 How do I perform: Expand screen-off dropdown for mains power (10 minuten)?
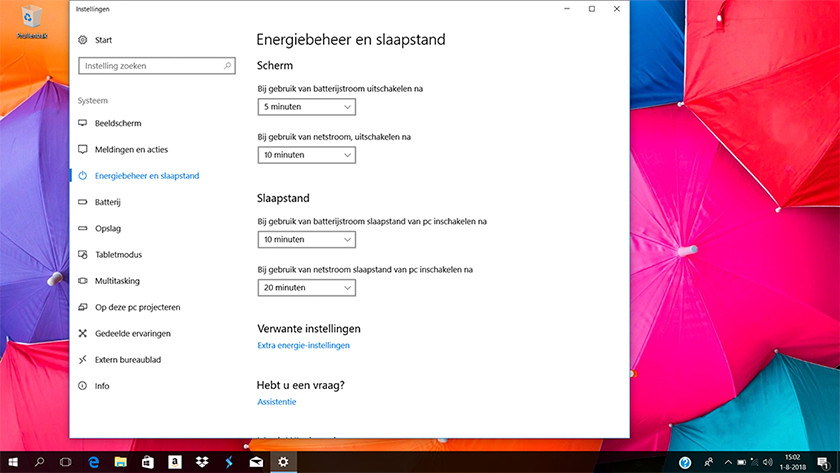306,155
